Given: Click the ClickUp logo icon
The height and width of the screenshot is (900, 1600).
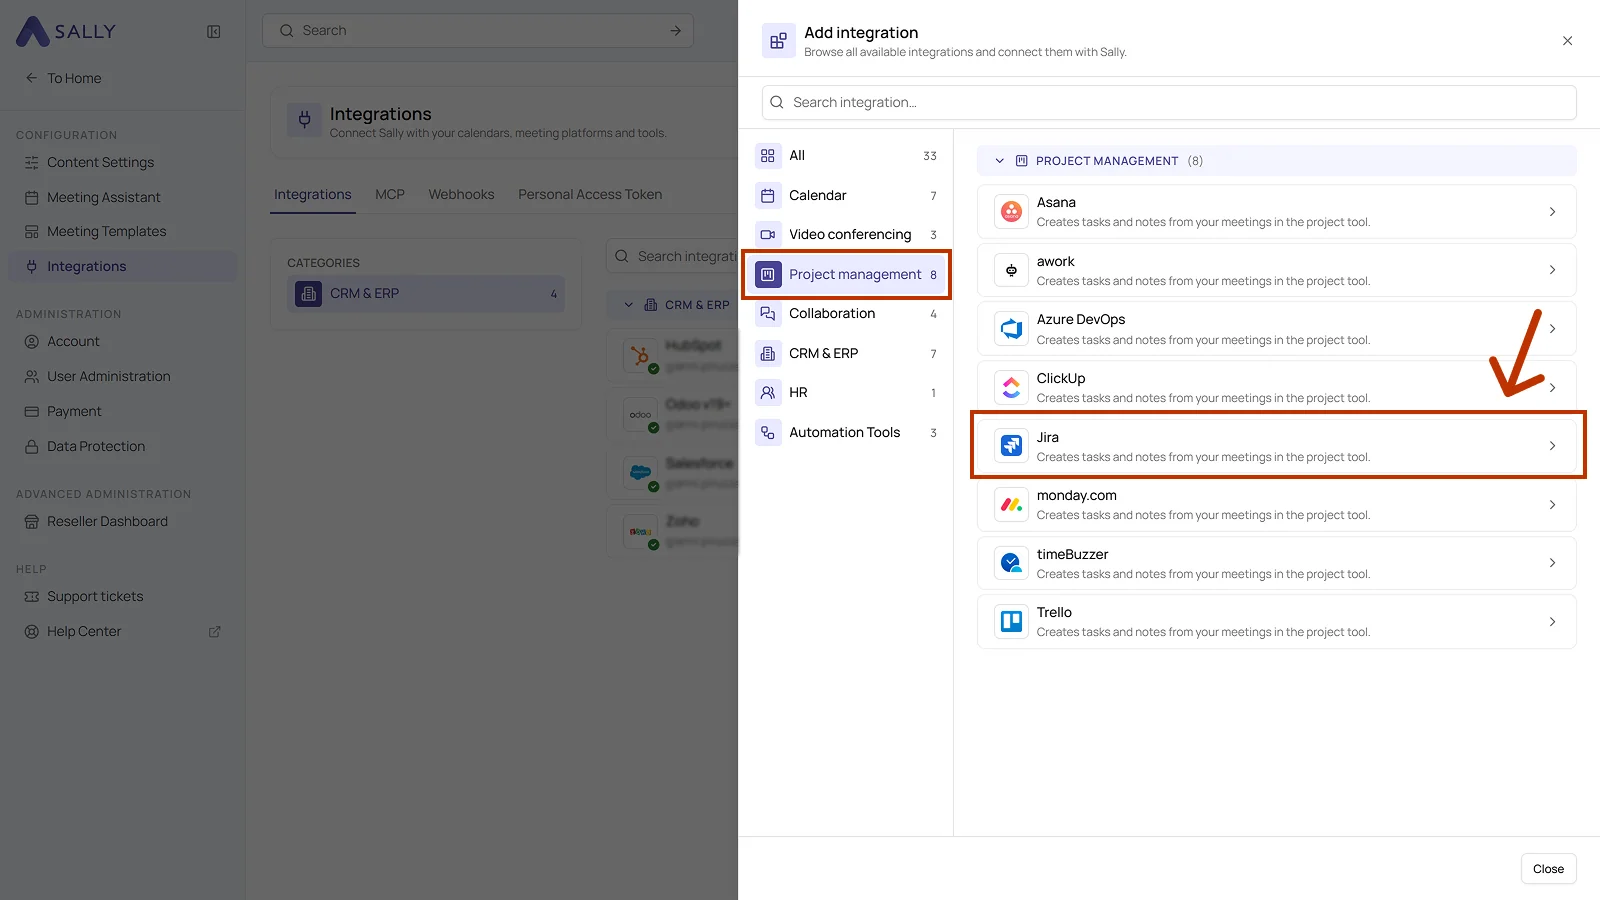Looking at the screenshot, I should [x=1011, y=388].
